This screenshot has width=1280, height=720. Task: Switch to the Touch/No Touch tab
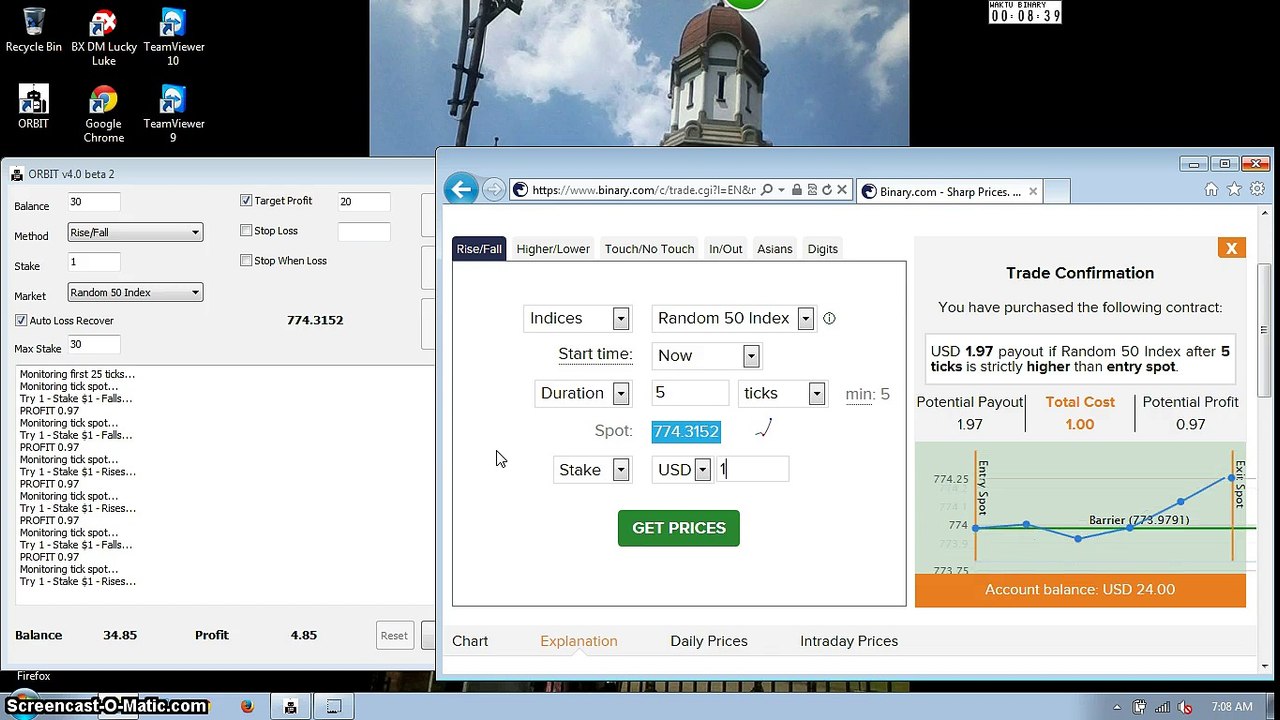tap(649, 249)
